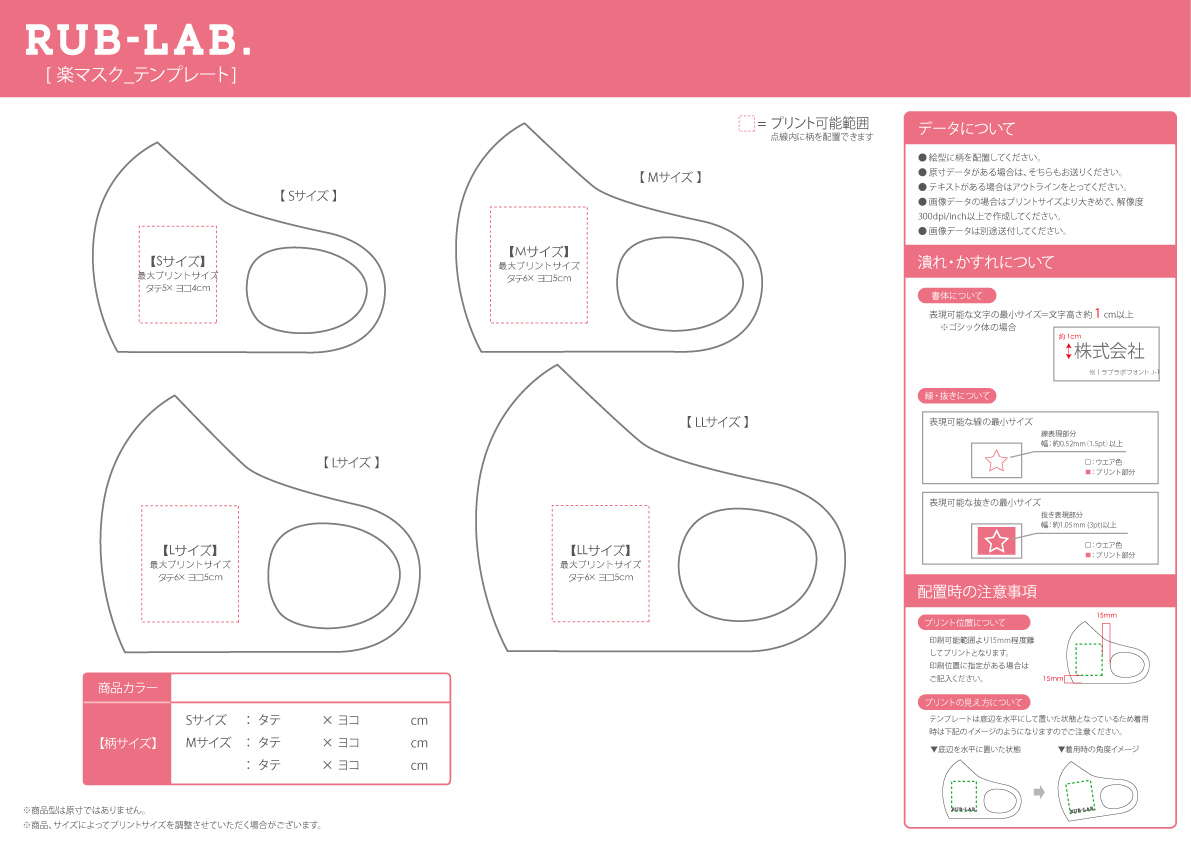
Task: Click the データについて section header
Action: point(1039,128)
